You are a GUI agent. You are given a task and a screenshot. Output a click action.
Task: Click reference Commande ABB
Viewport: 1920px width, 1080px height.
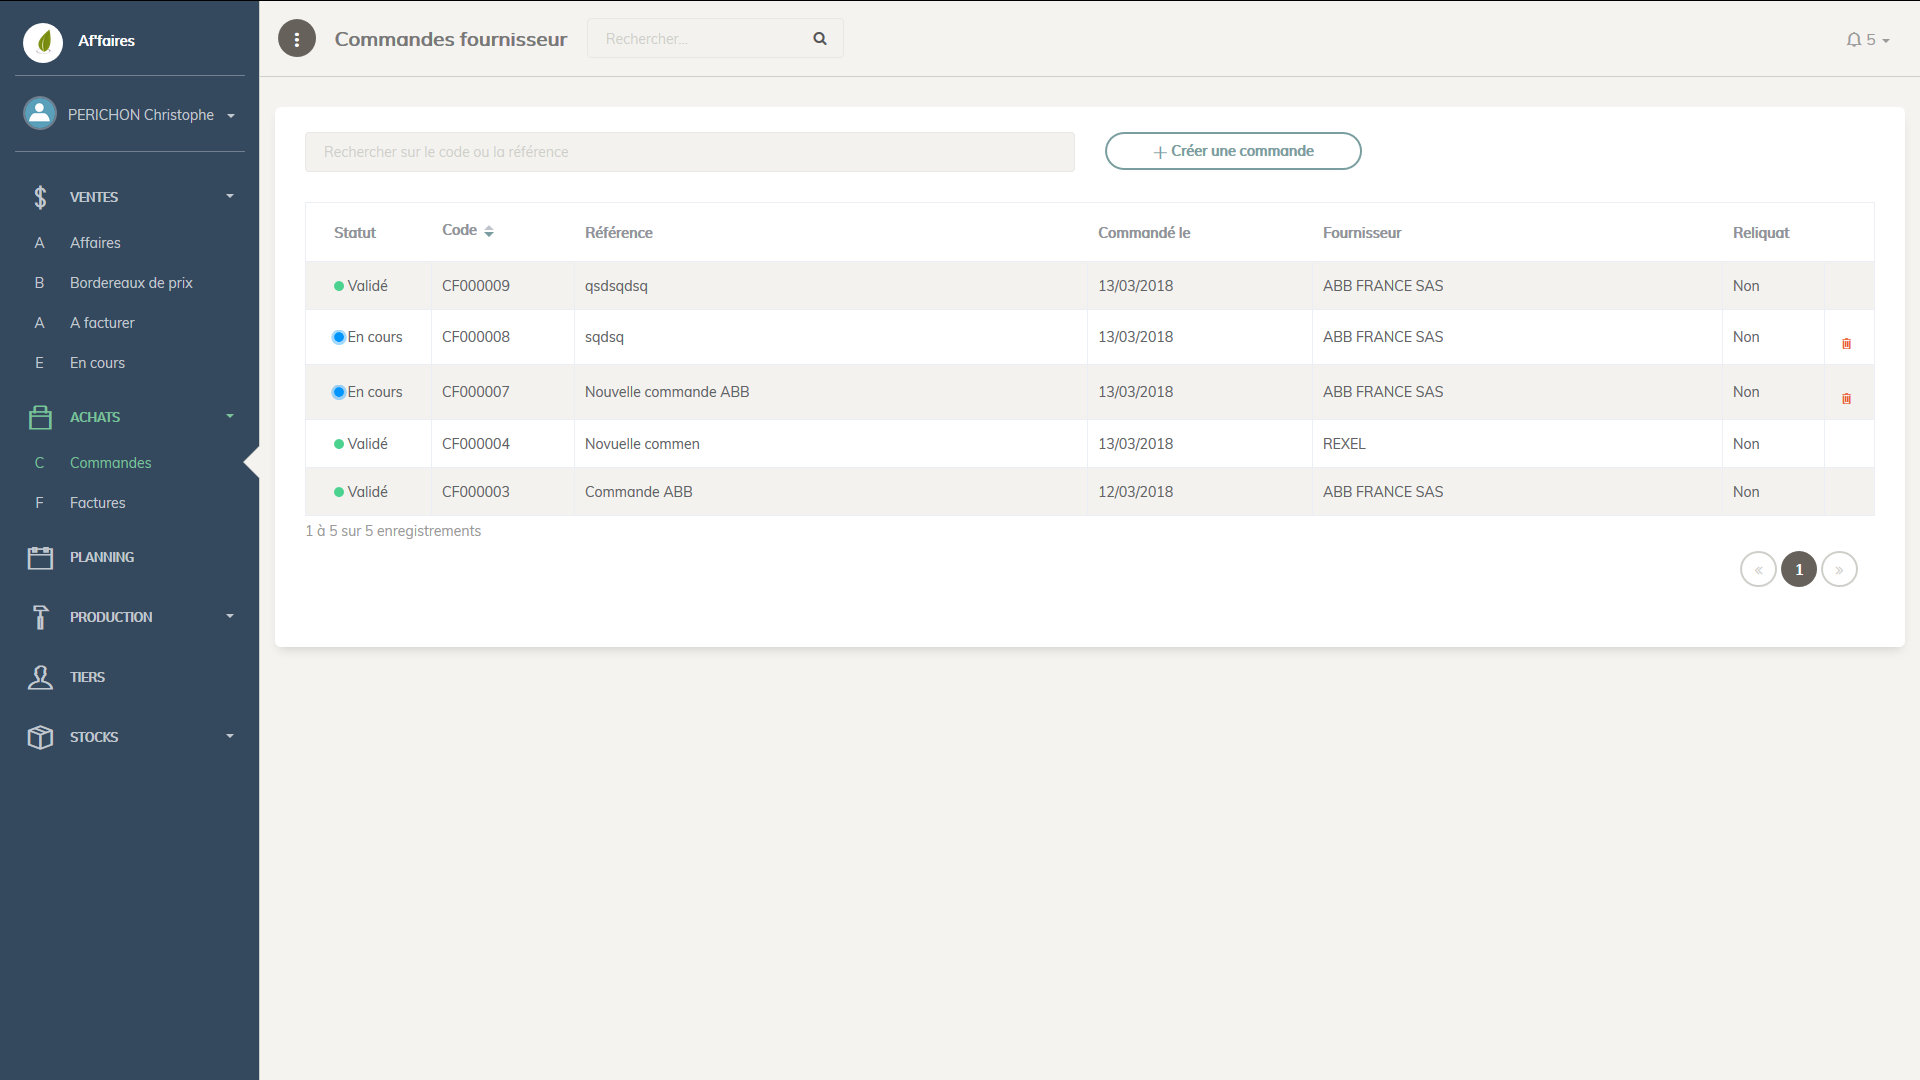[x=638, y=492]
